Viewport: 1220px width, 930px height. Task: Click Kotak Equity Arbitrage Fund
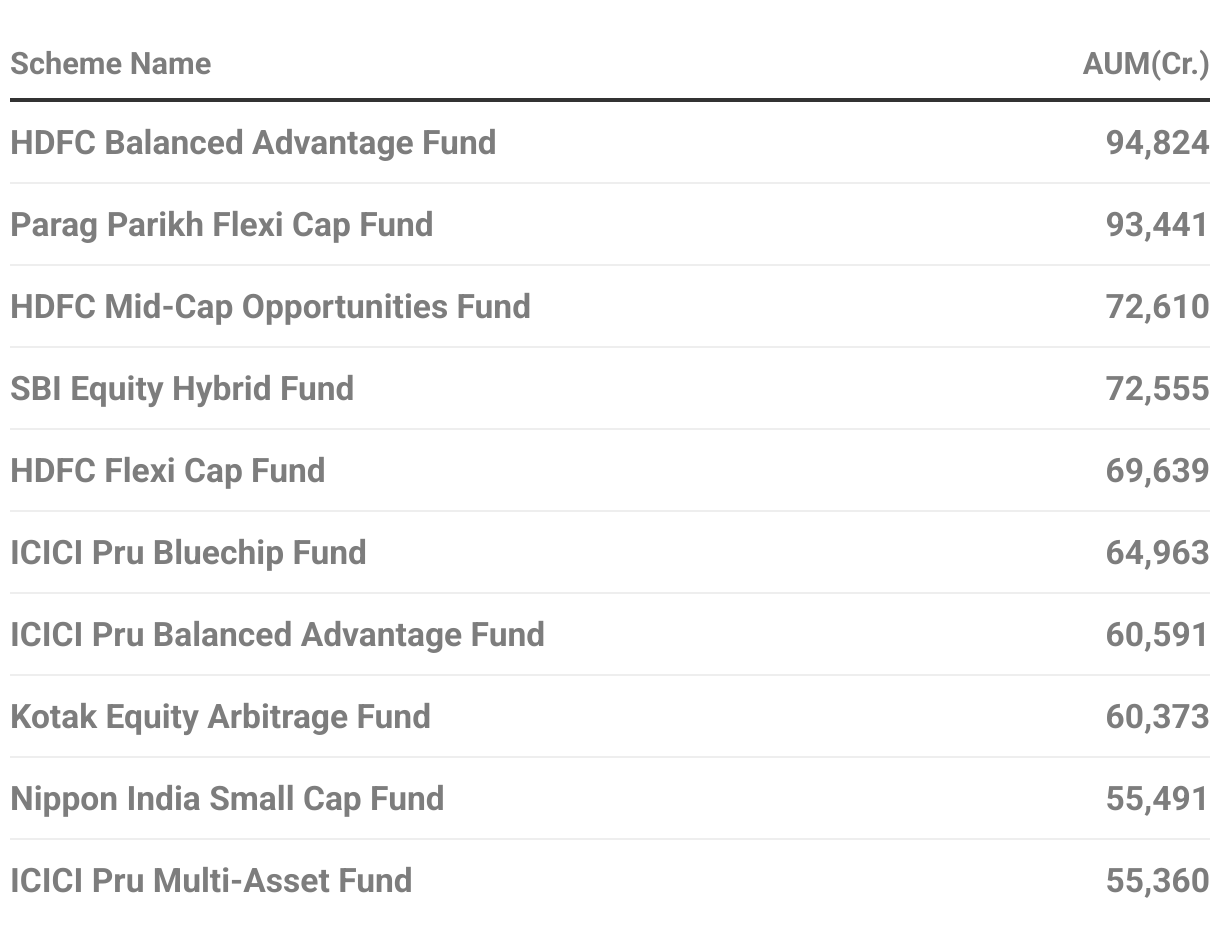[x=220, y=717]
